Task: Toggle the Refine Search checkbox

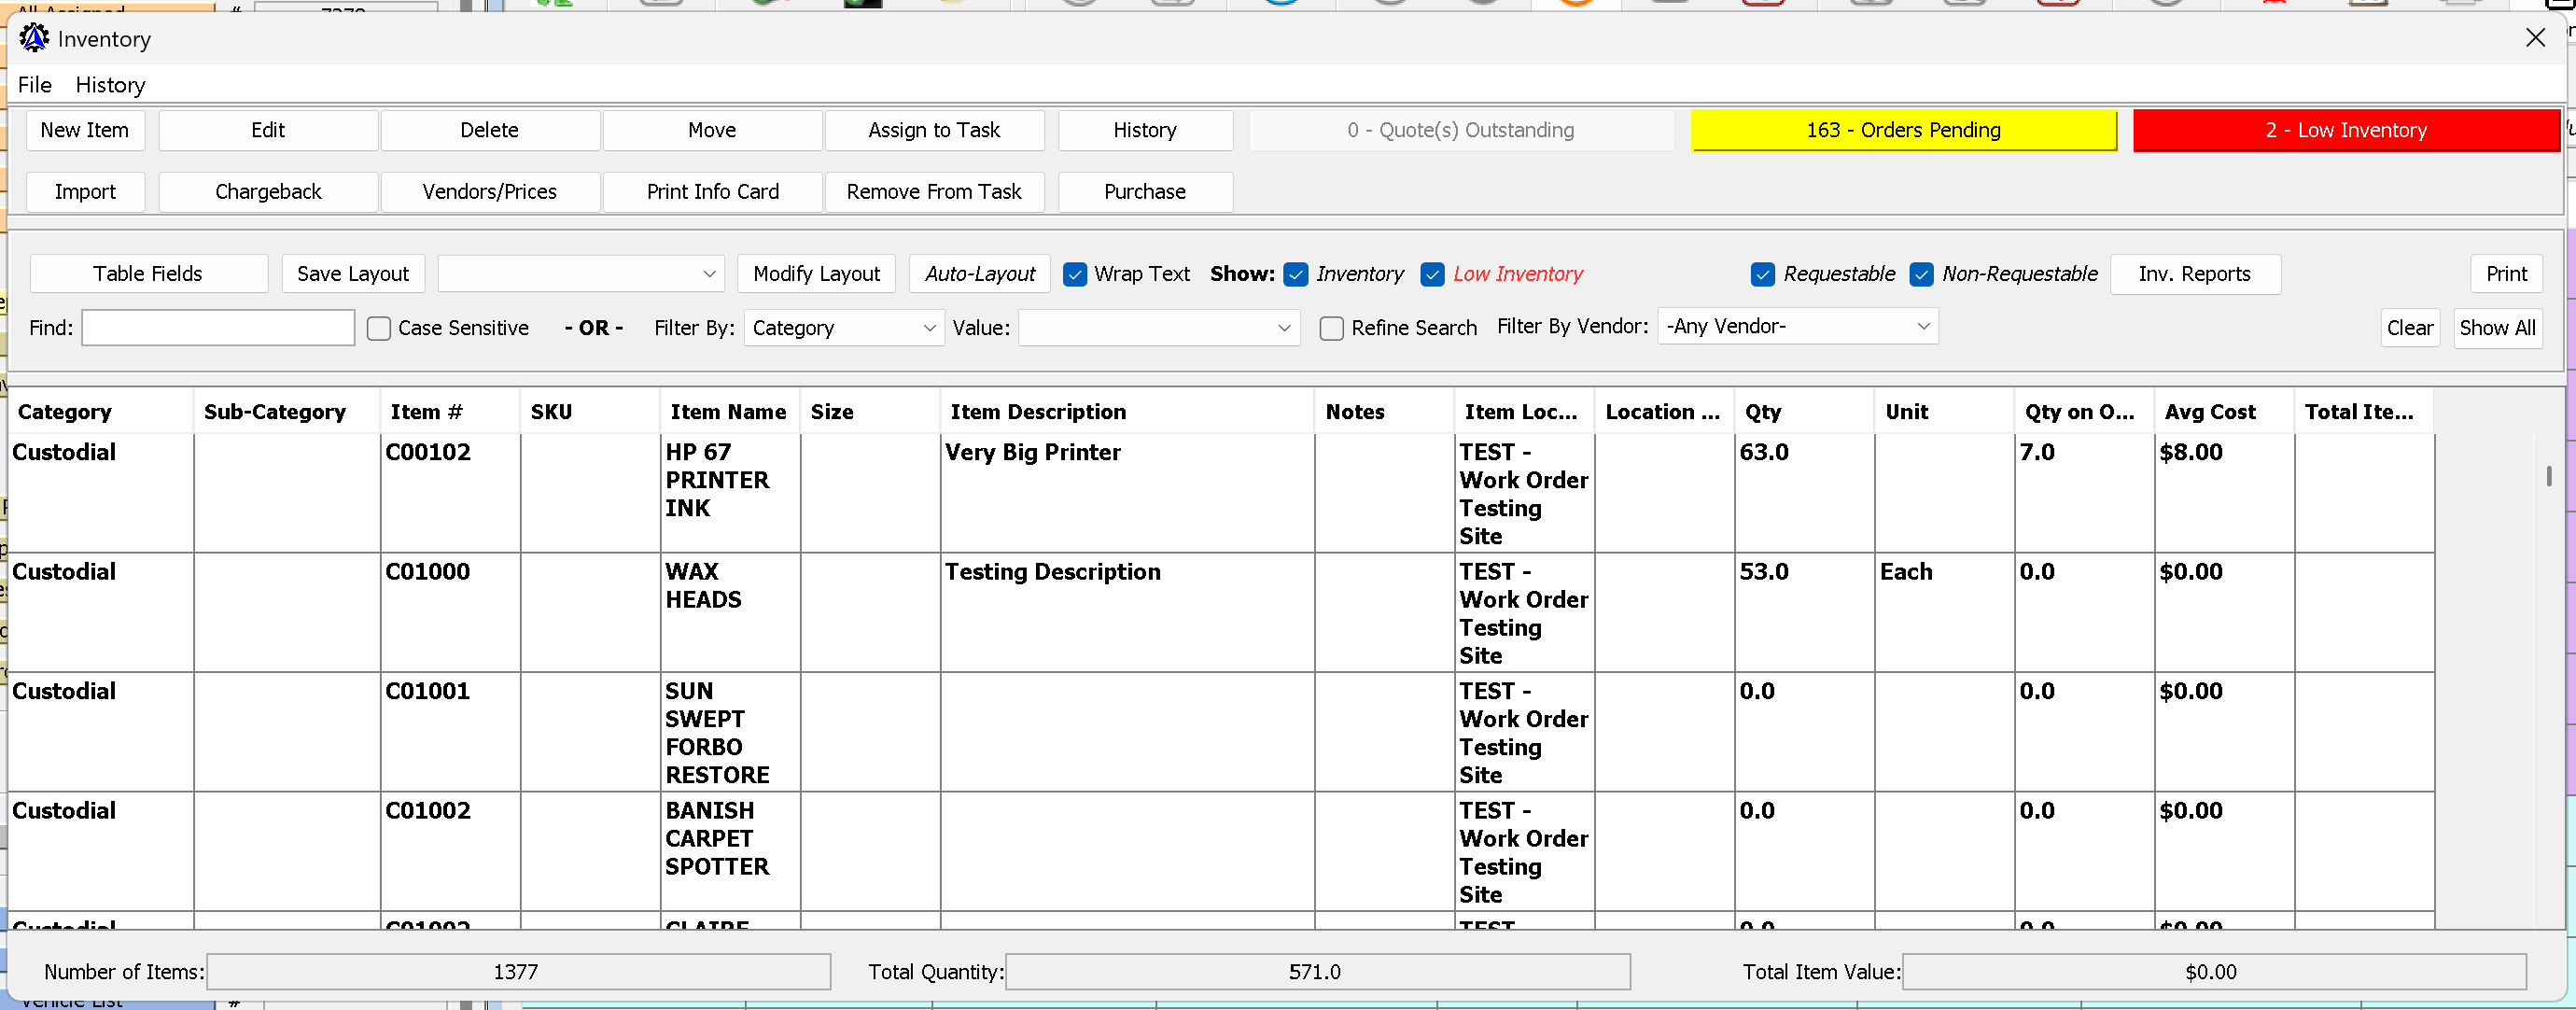Action: (1331, 328)
